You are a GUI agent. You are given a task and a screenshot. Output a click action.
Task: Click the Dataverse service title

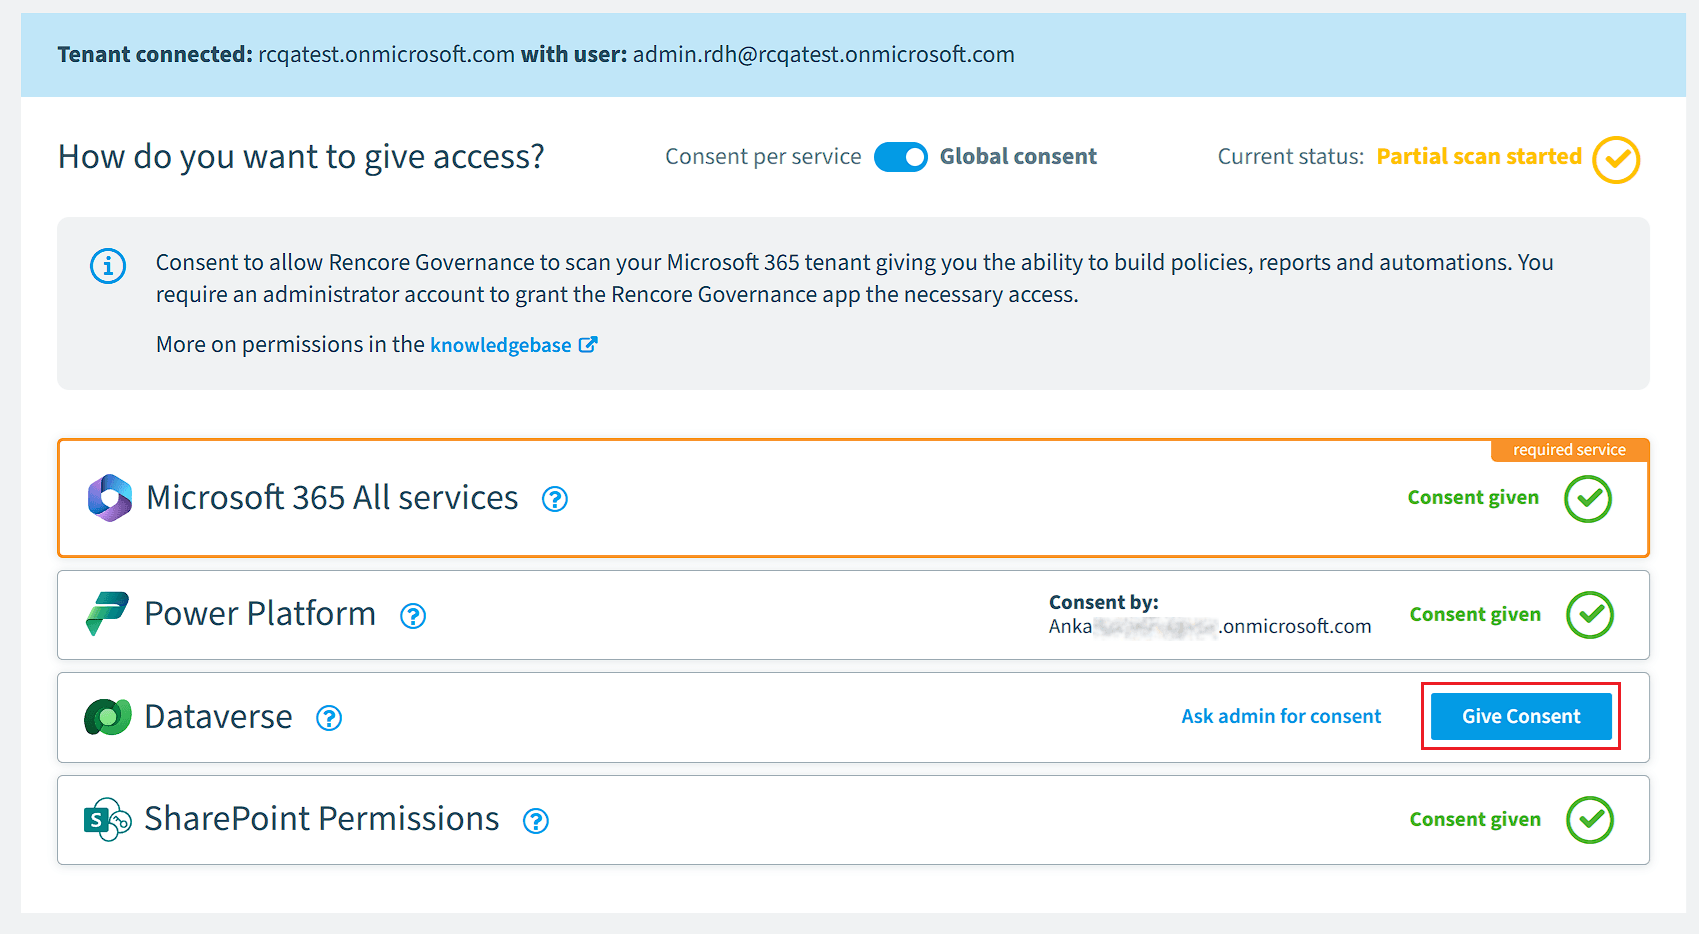pyautogui.click(x=218, y=716)
